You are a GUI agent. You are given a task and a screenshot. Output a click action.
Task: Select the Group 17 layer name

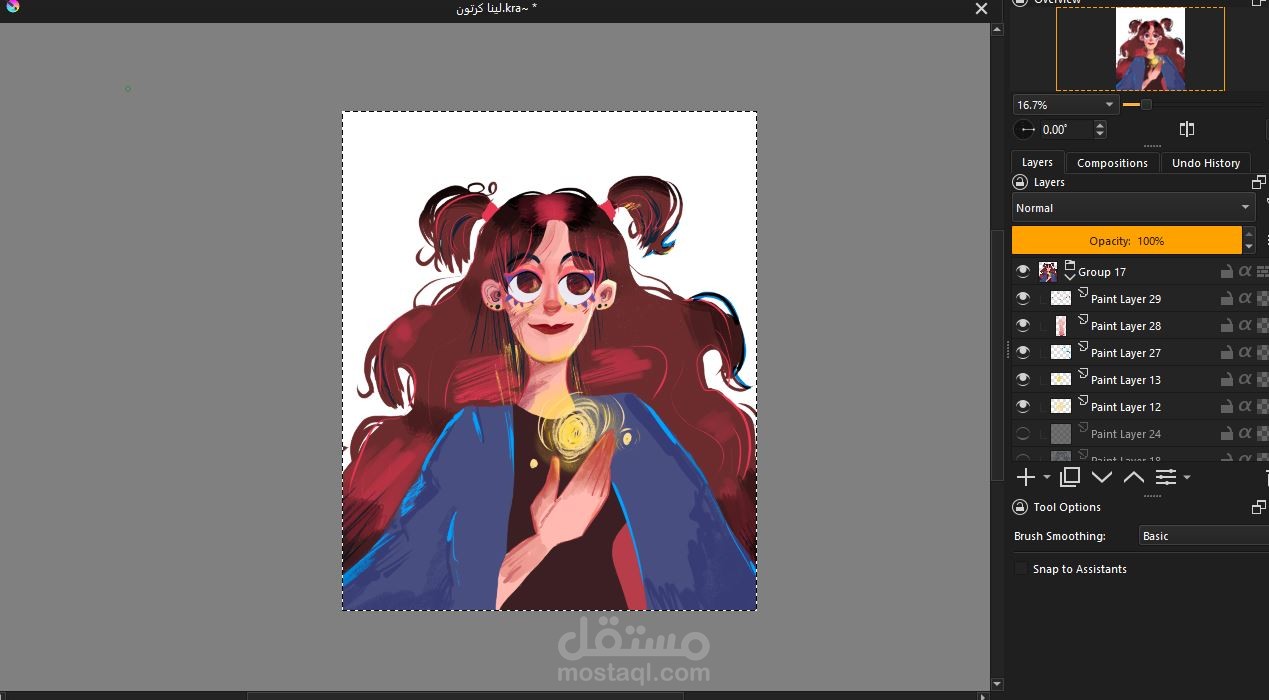click(1102, 272)
